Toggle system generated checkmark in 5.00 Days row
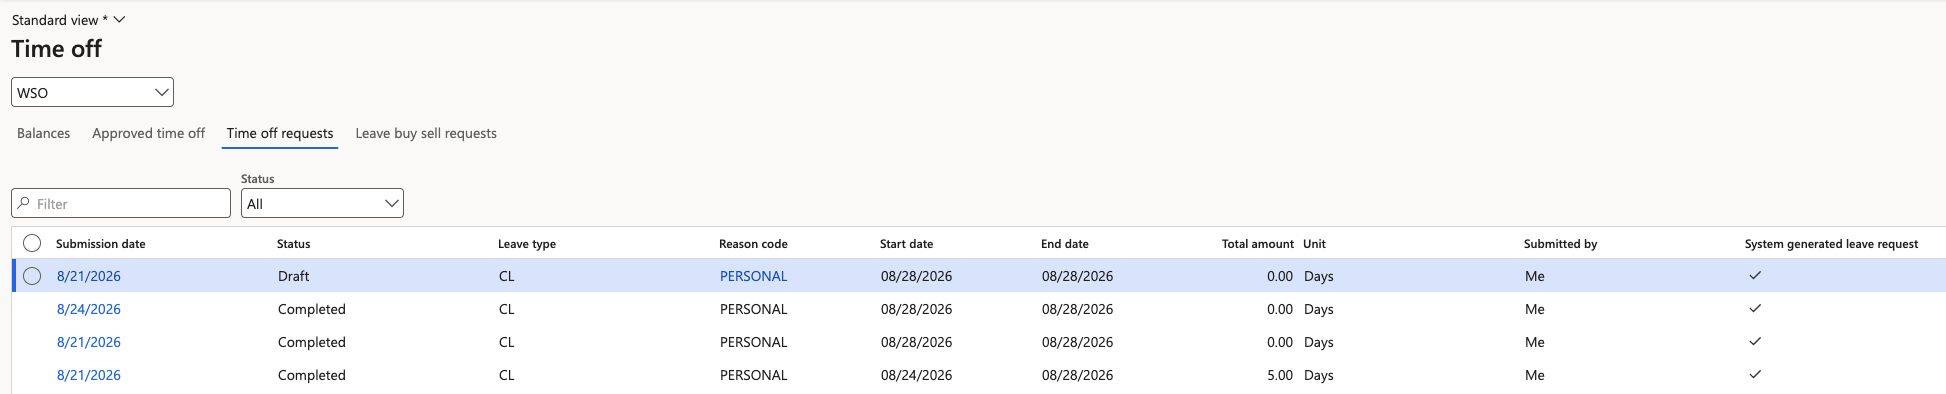Viewport: 1946px width, 394px height. click(1755, 374)
